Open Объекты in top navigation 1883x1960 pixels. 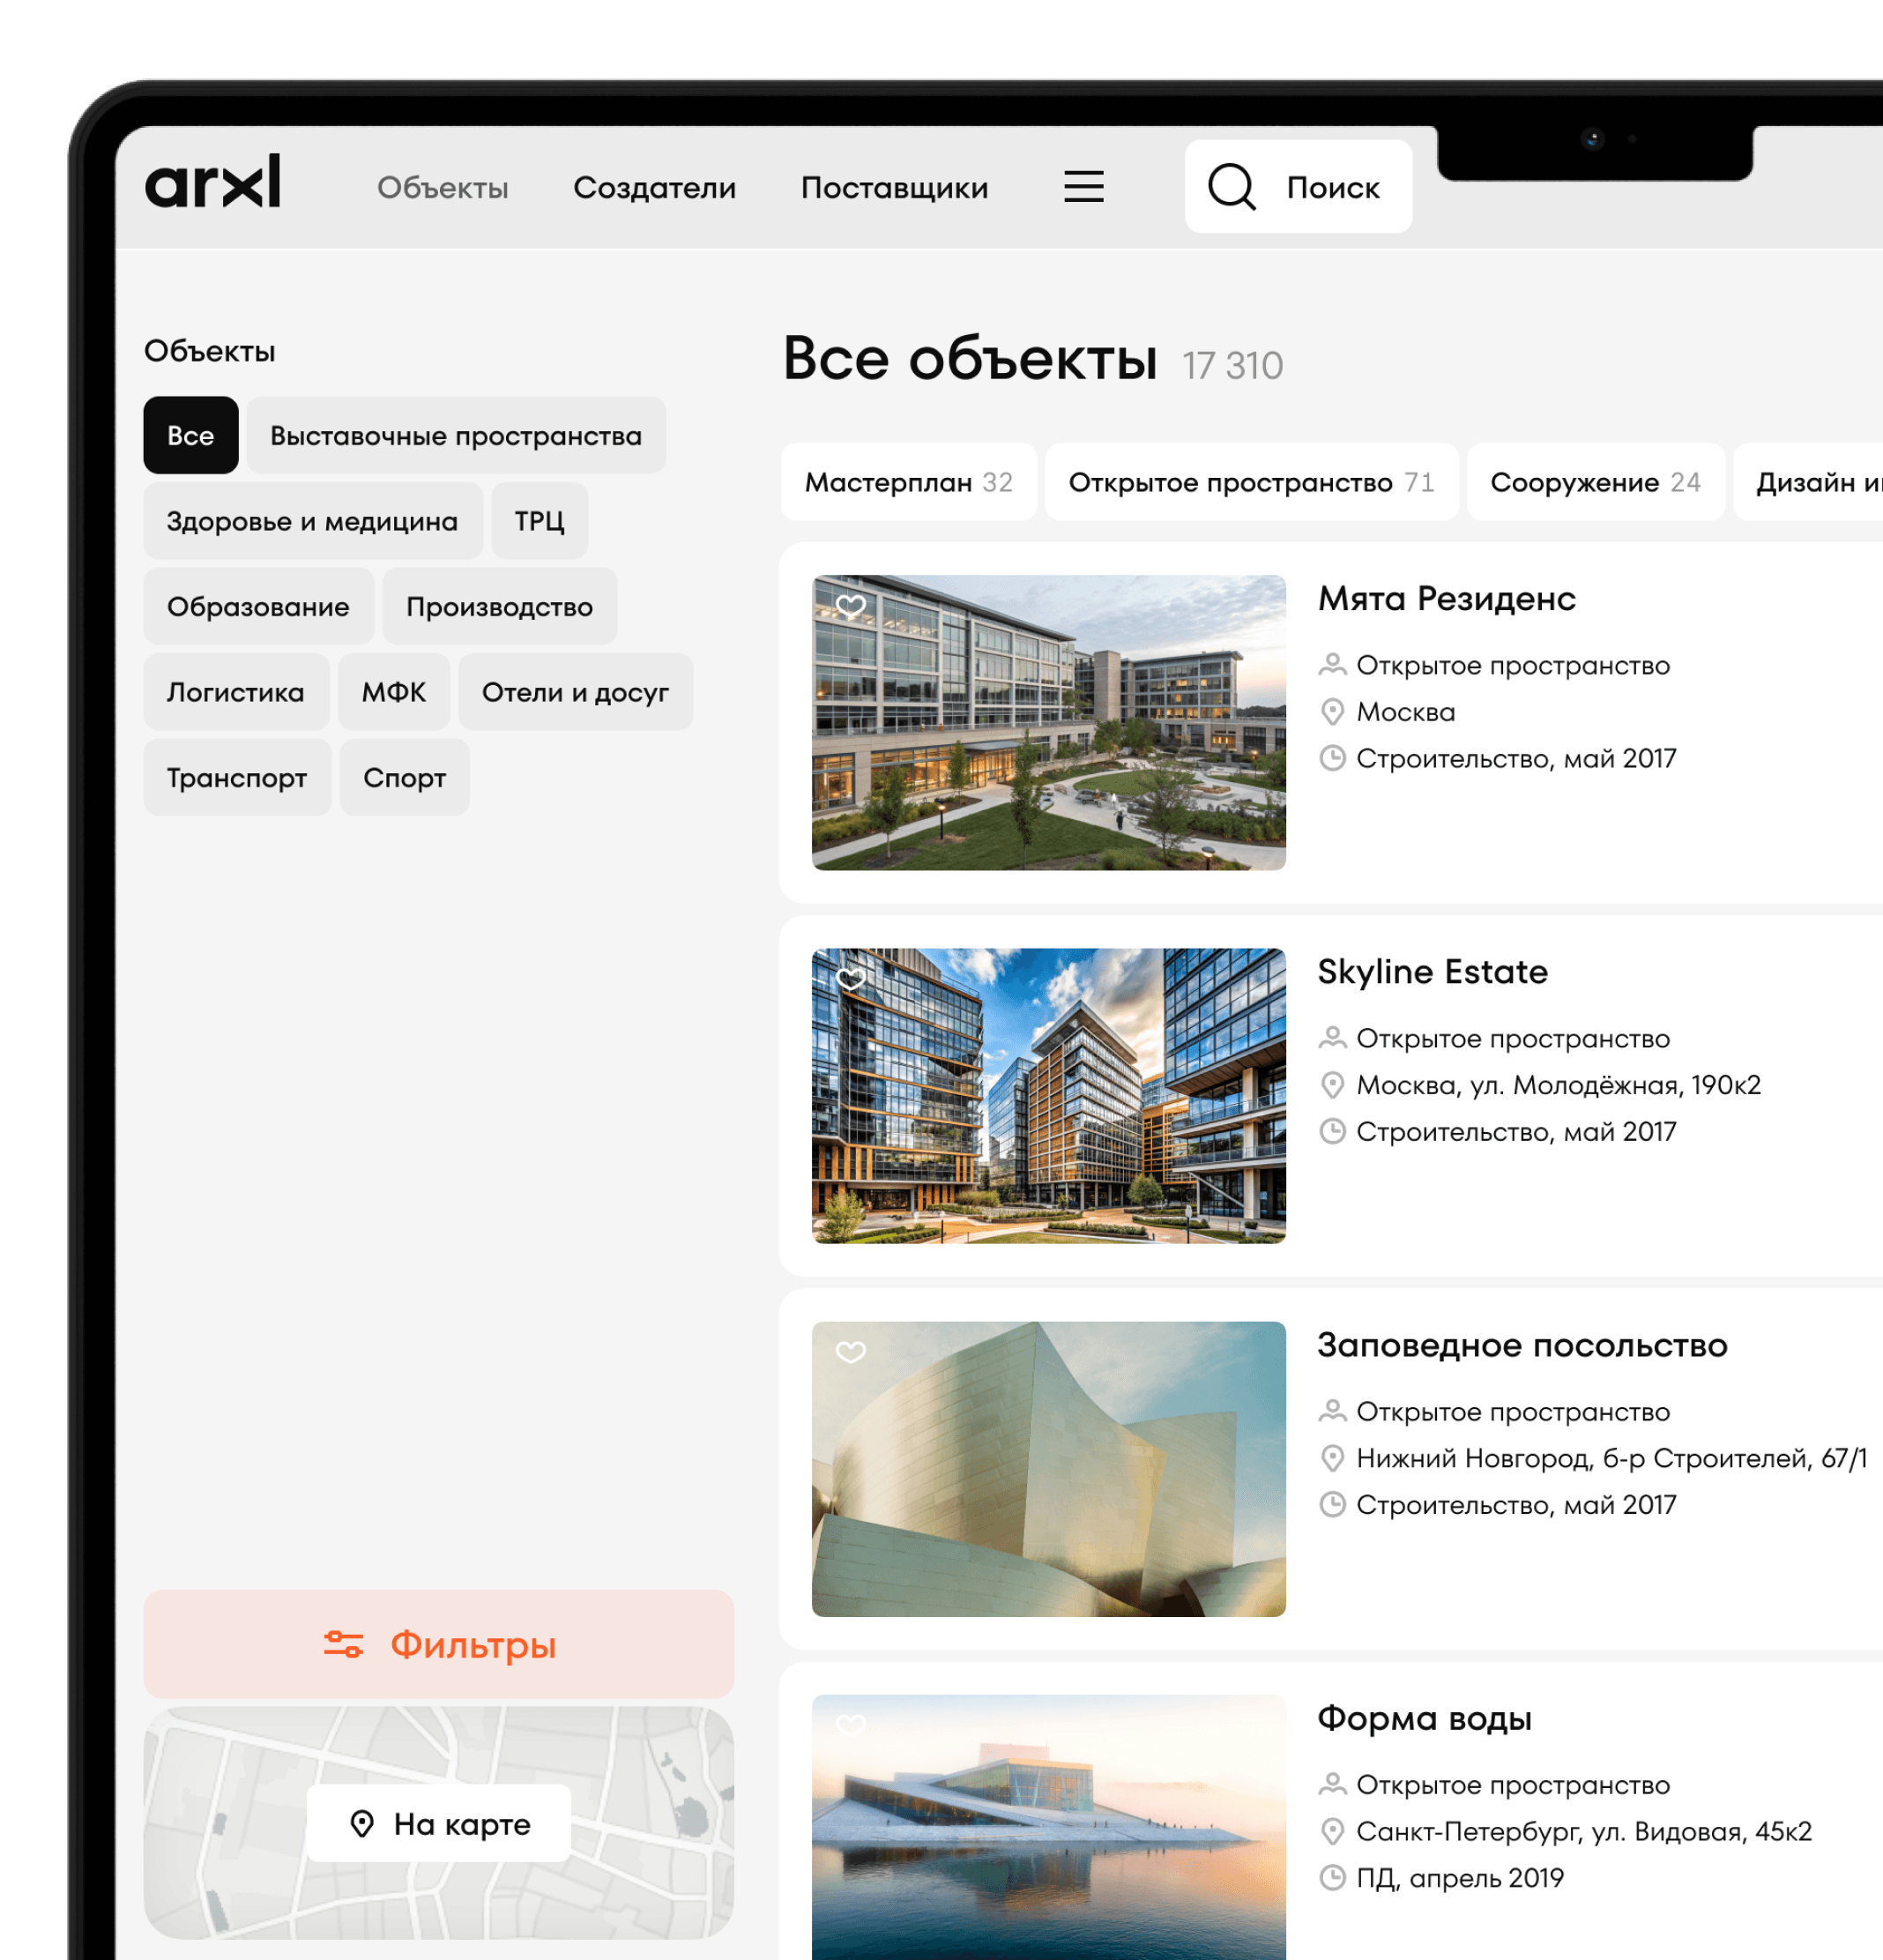point(443,188)
